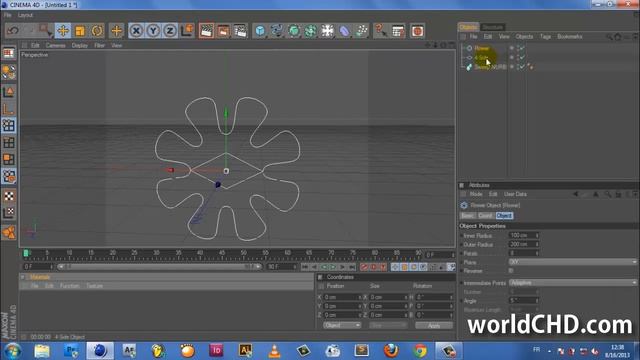Render to Picture Viewer
This screenshot has width=640, height=360.
(x=223, y=31)
